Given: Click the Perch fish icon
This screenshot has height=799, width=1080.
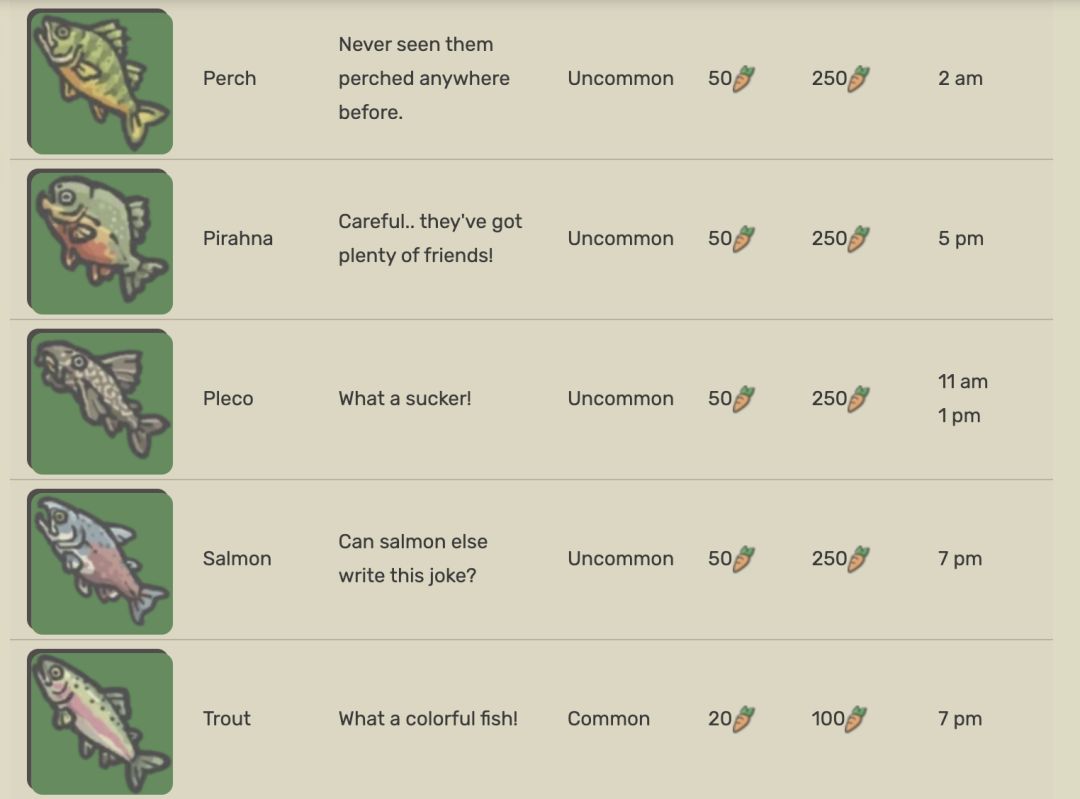Looking at the screenshot, I should pyautogui.click(x=100, y=81).
